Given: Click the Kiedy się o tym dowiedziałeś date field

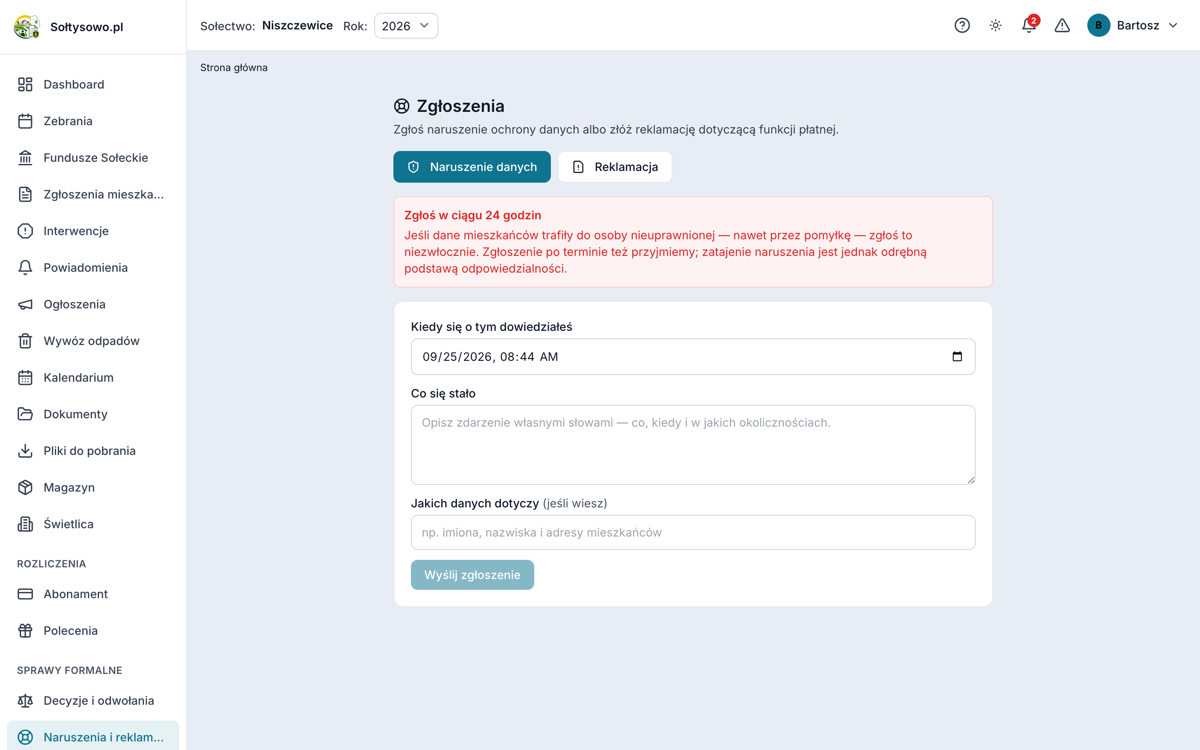Looking at the screenshot, I should point(693,357).
